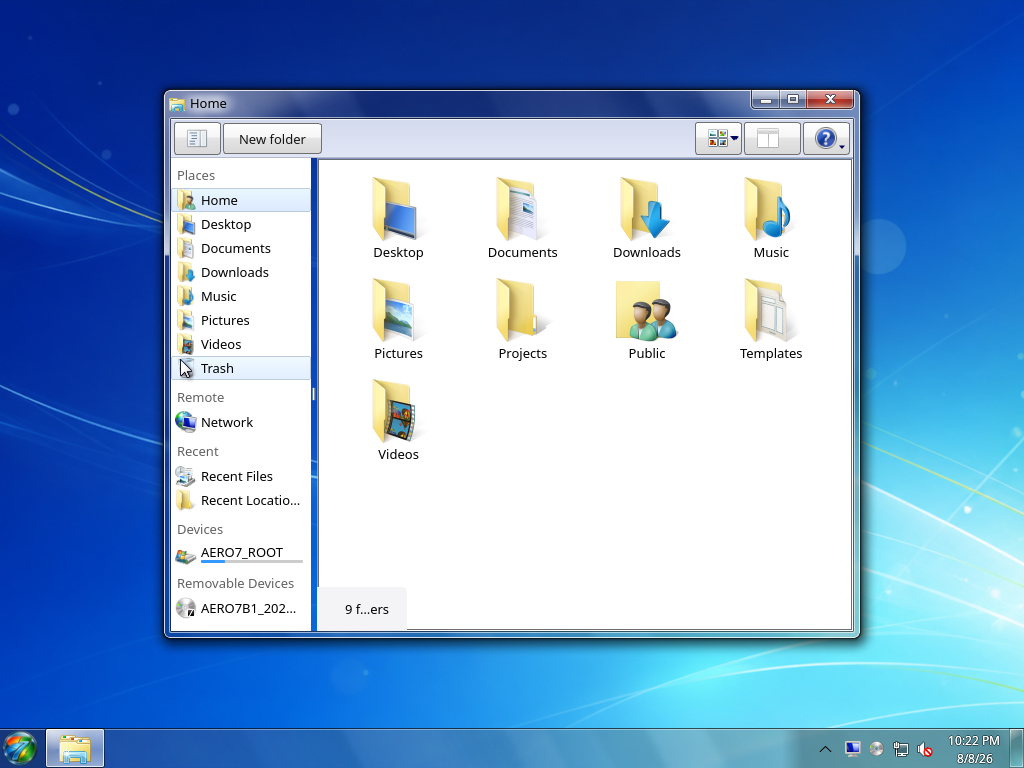Toggle the places sidebar panel button
This screenshot has width=1024, height=768.
pos(197,138)
